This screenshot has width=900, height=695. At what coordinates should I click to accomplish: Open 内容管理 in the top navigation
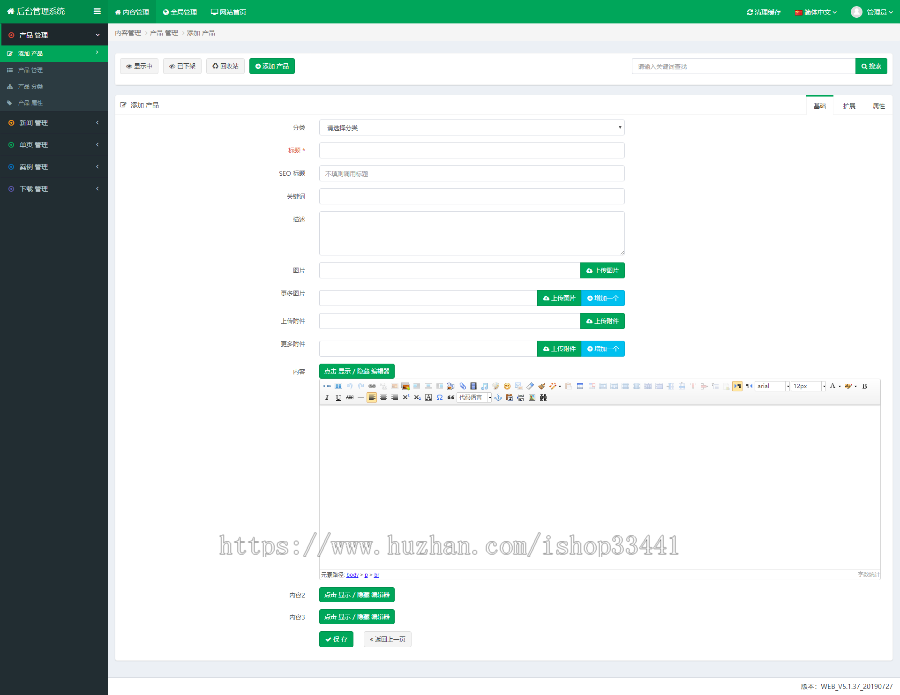132,12
